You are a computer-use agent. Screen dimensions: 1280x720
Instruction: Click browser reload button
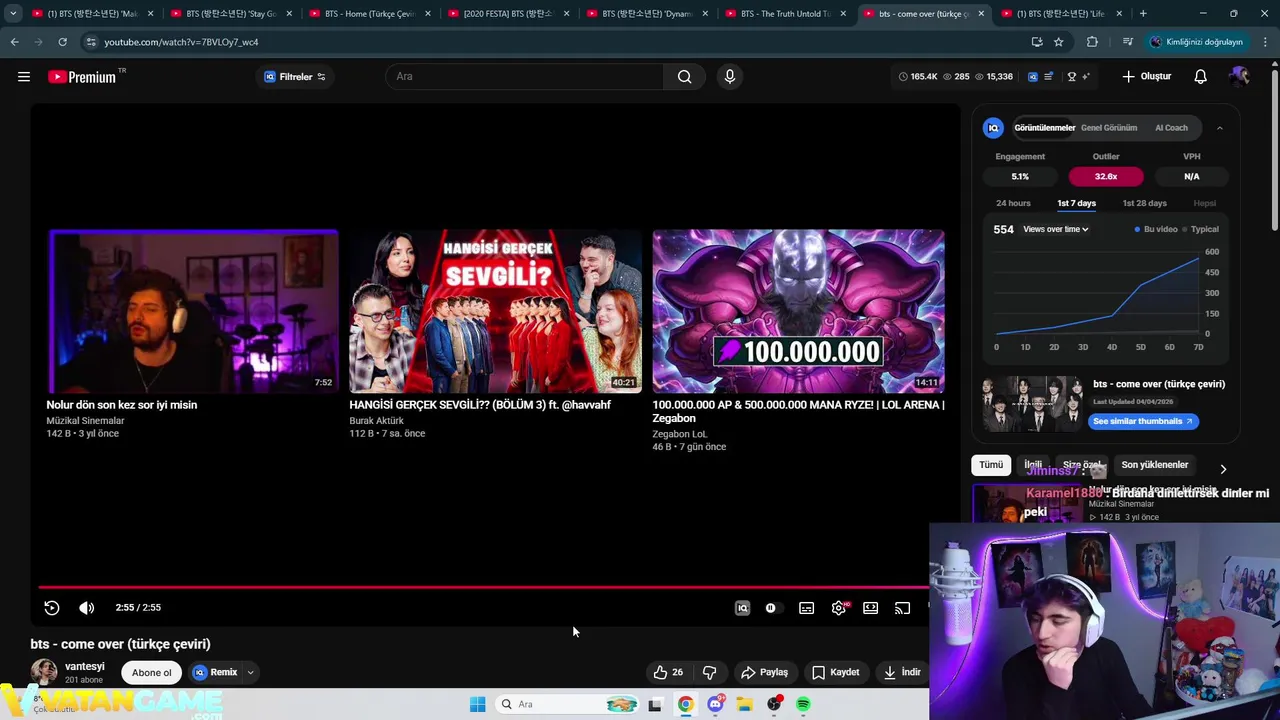coord(62,42)
